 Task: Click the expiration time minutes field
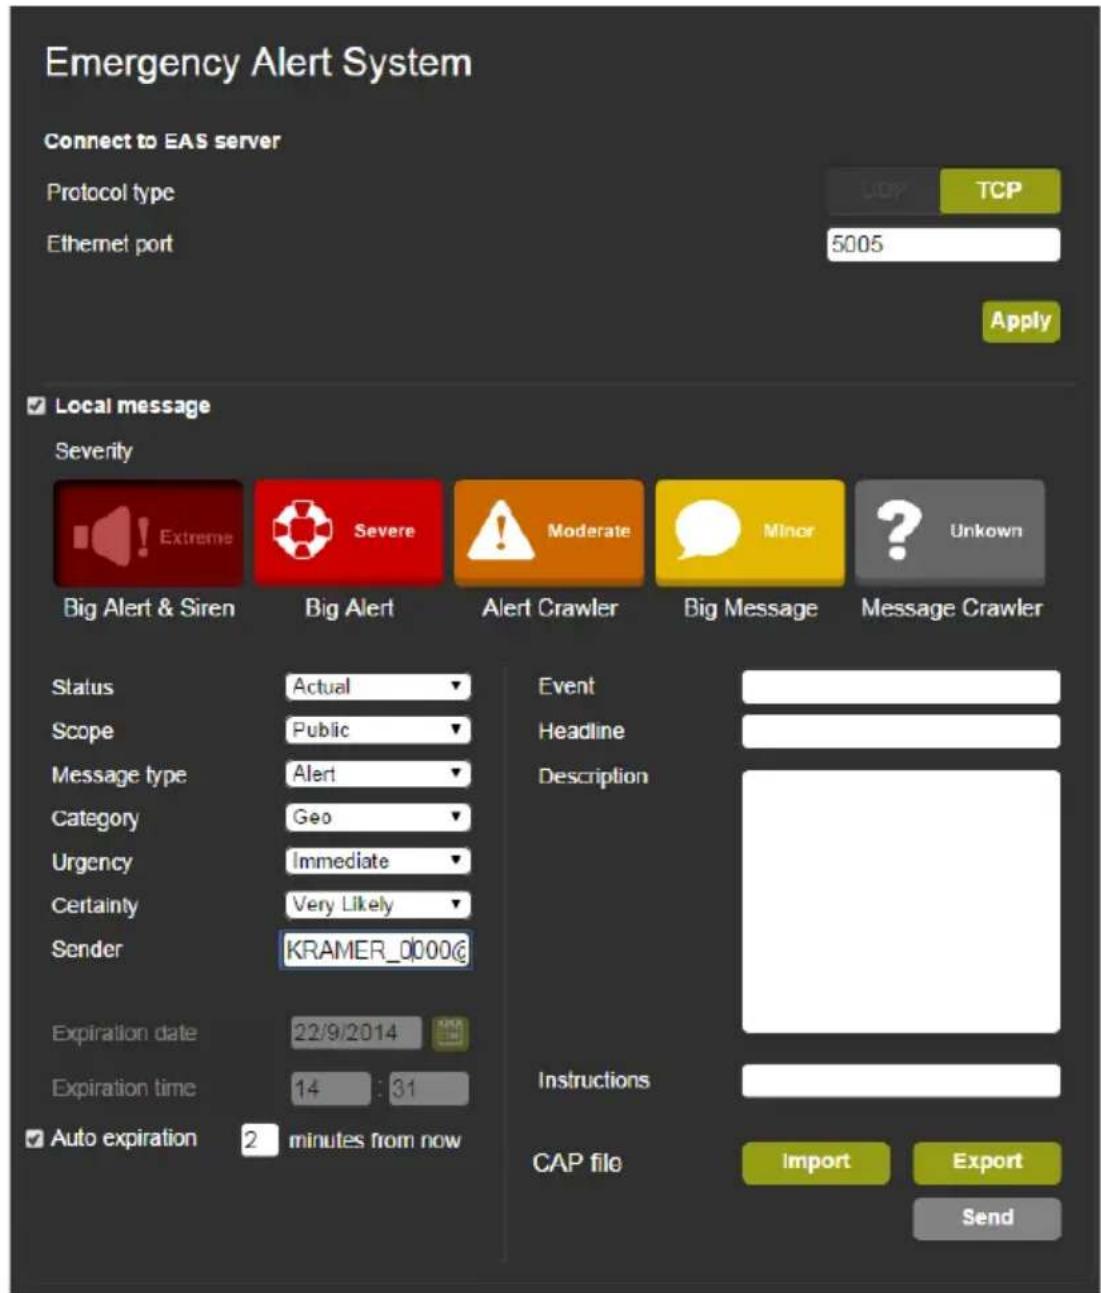(x=428, y=1088)
